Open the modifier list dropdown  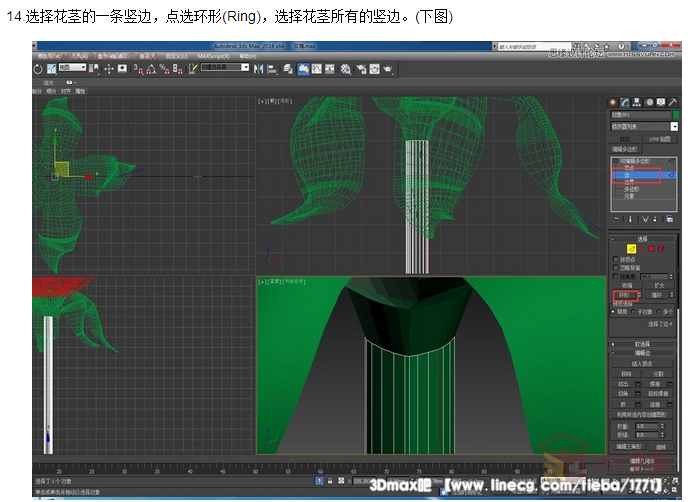tap(638, 127)
